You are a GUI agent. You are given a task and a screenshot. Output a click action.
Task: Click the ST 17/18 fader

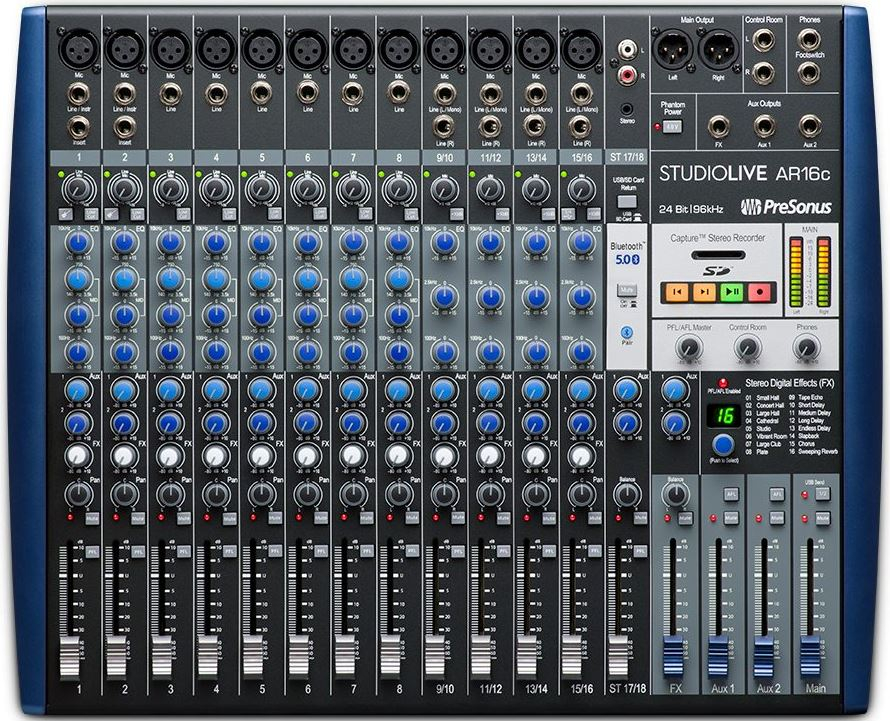tap(619, 657)
